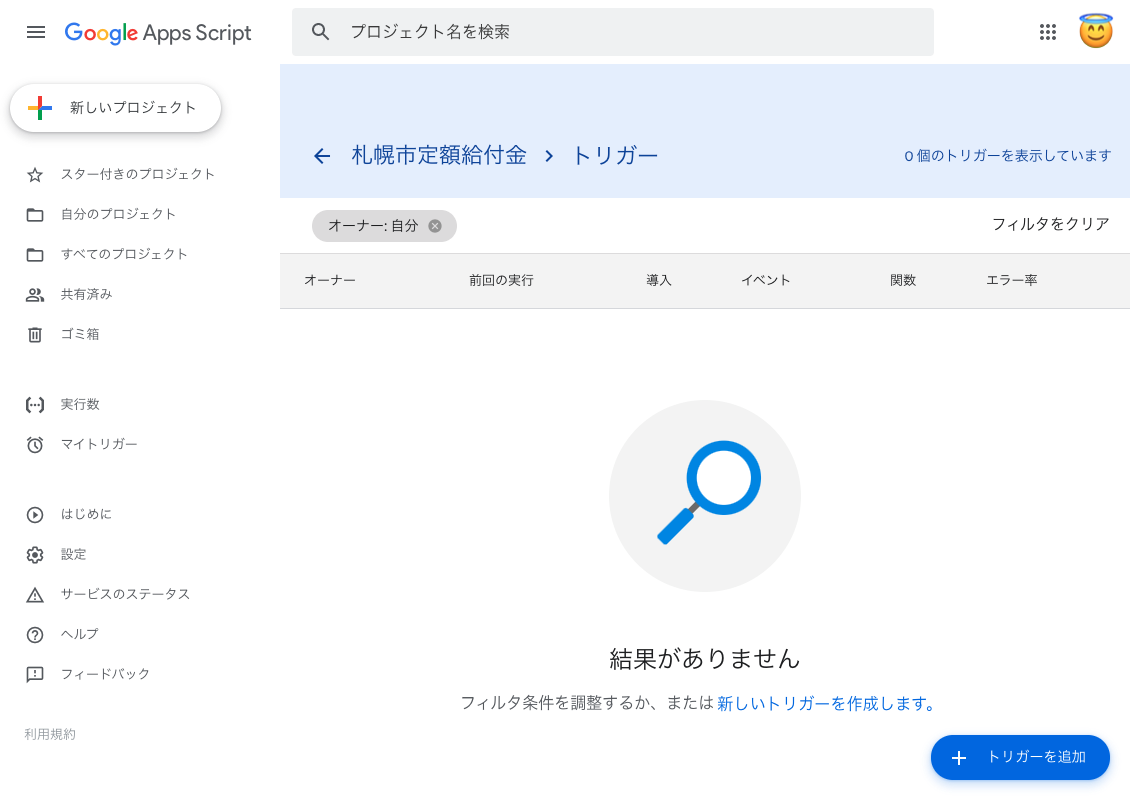Click the folder icon beside すべてのプロジェクト
The width and height of the screenshot is (1130, 800).
35,255
